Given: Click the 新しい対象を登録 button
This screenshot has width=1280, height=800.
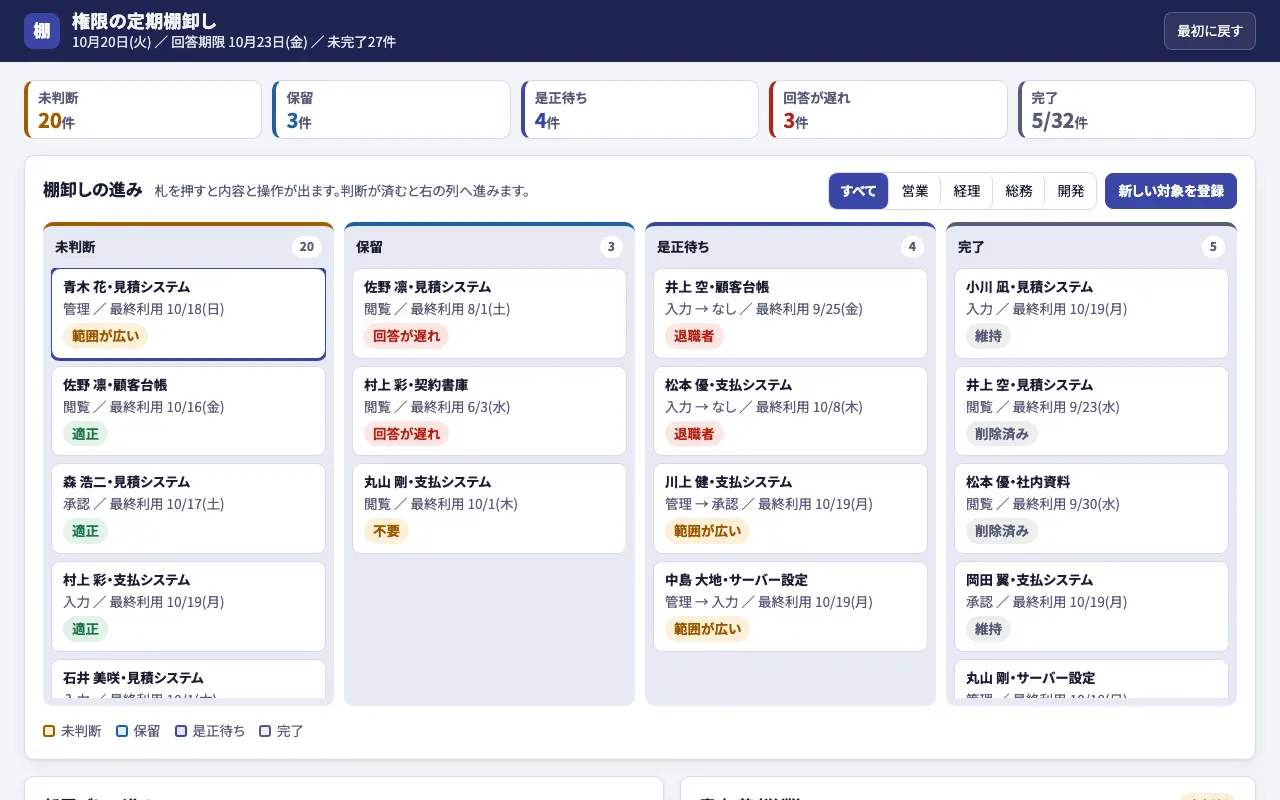Looking at the screenshot, I should (x=1170, y=191).
